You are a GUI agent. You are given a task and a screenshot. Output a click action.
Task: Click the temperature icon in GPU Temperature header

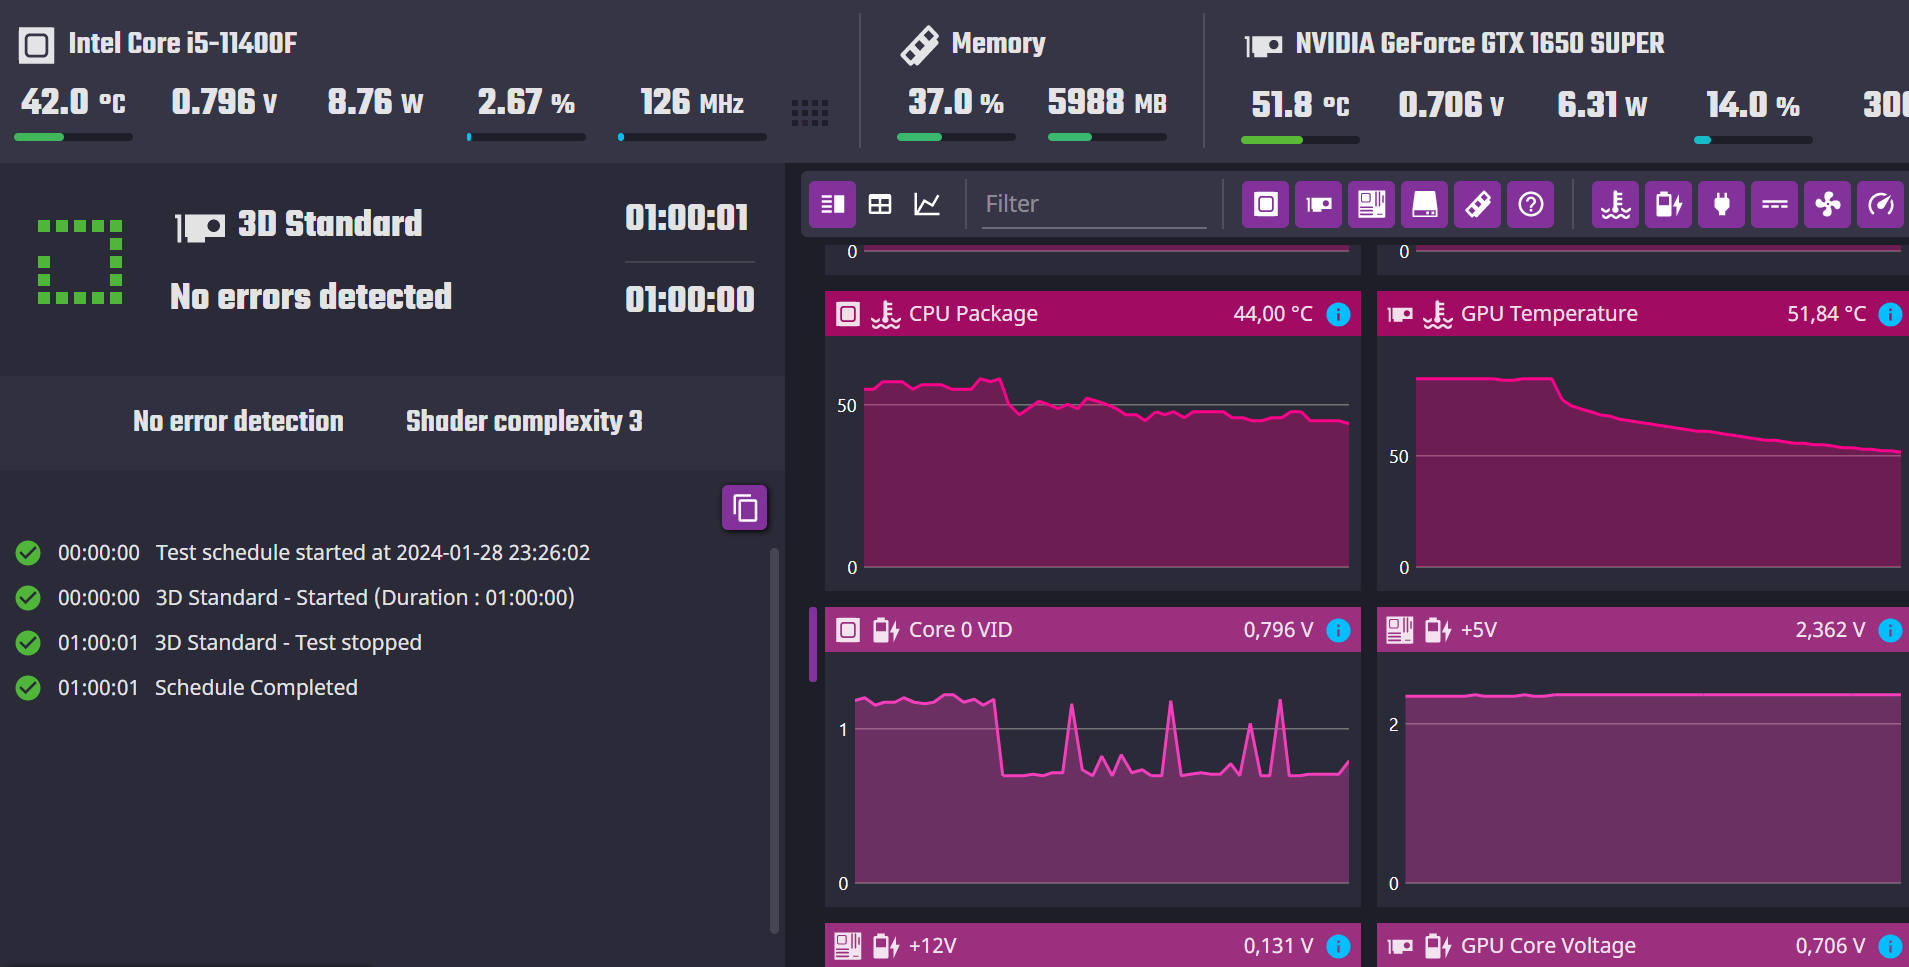point(1438,314)
